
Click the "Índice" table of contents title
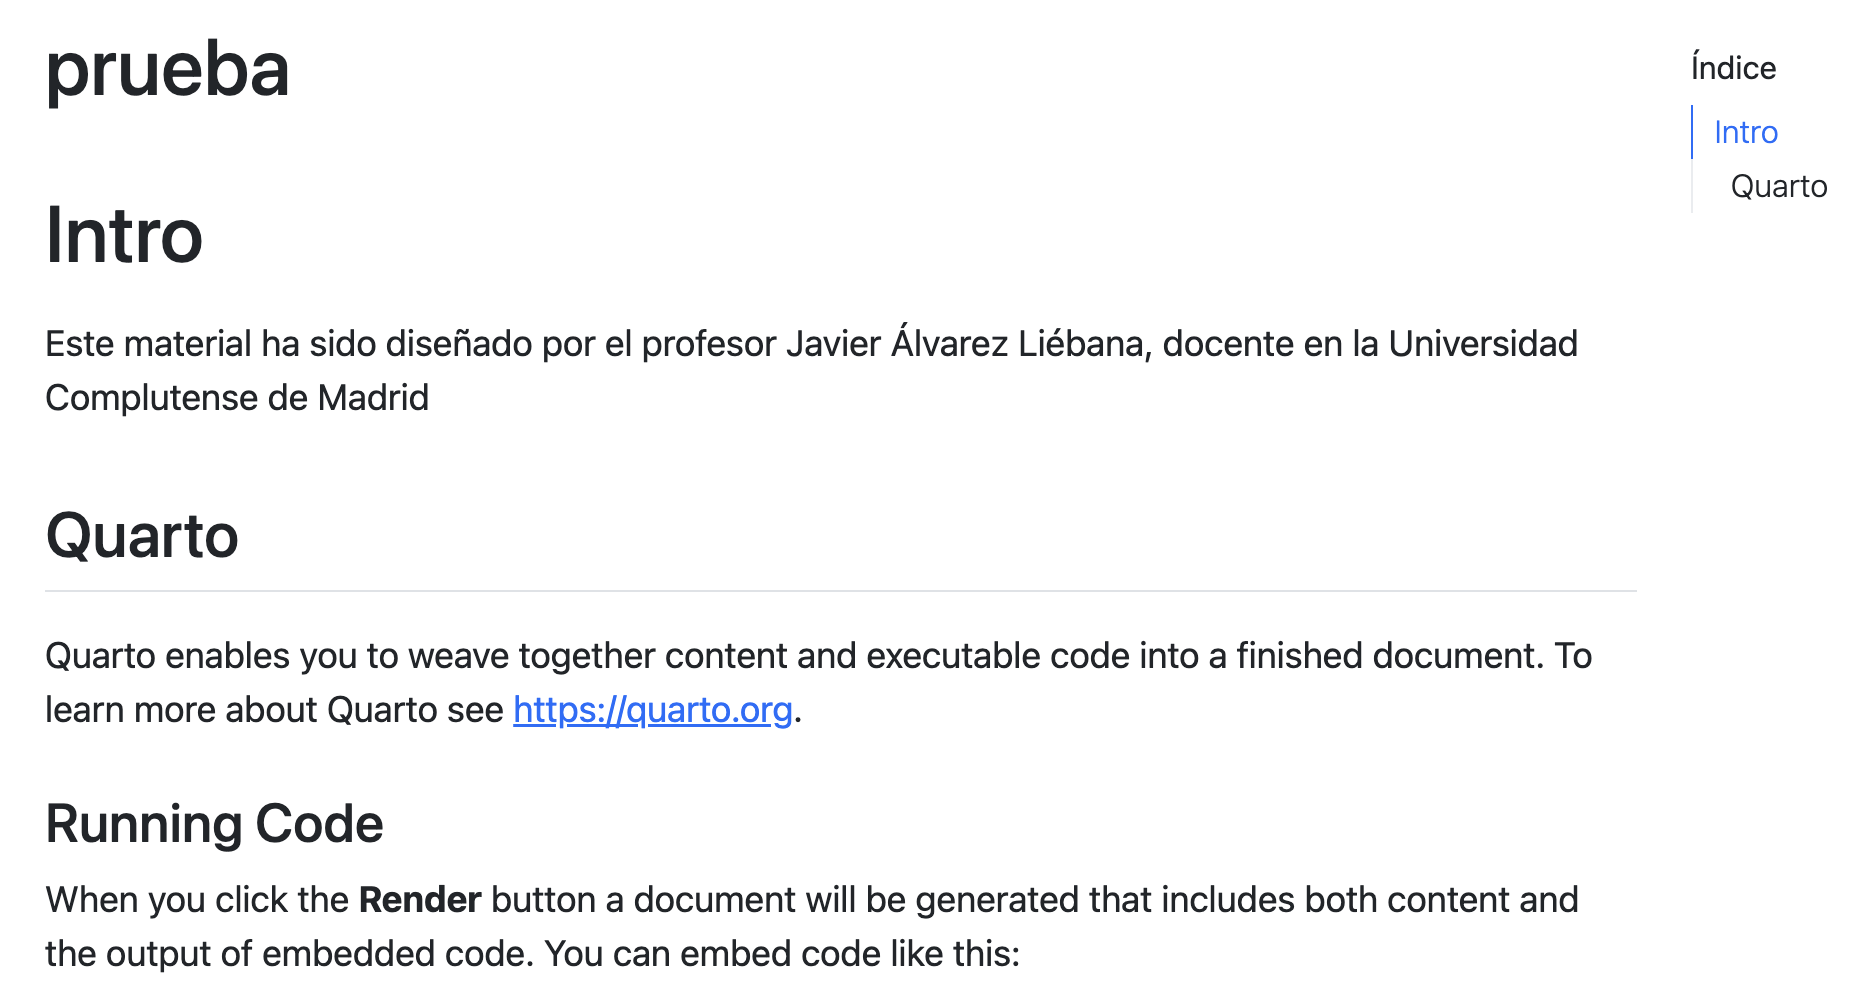[x=1733, y=68]
